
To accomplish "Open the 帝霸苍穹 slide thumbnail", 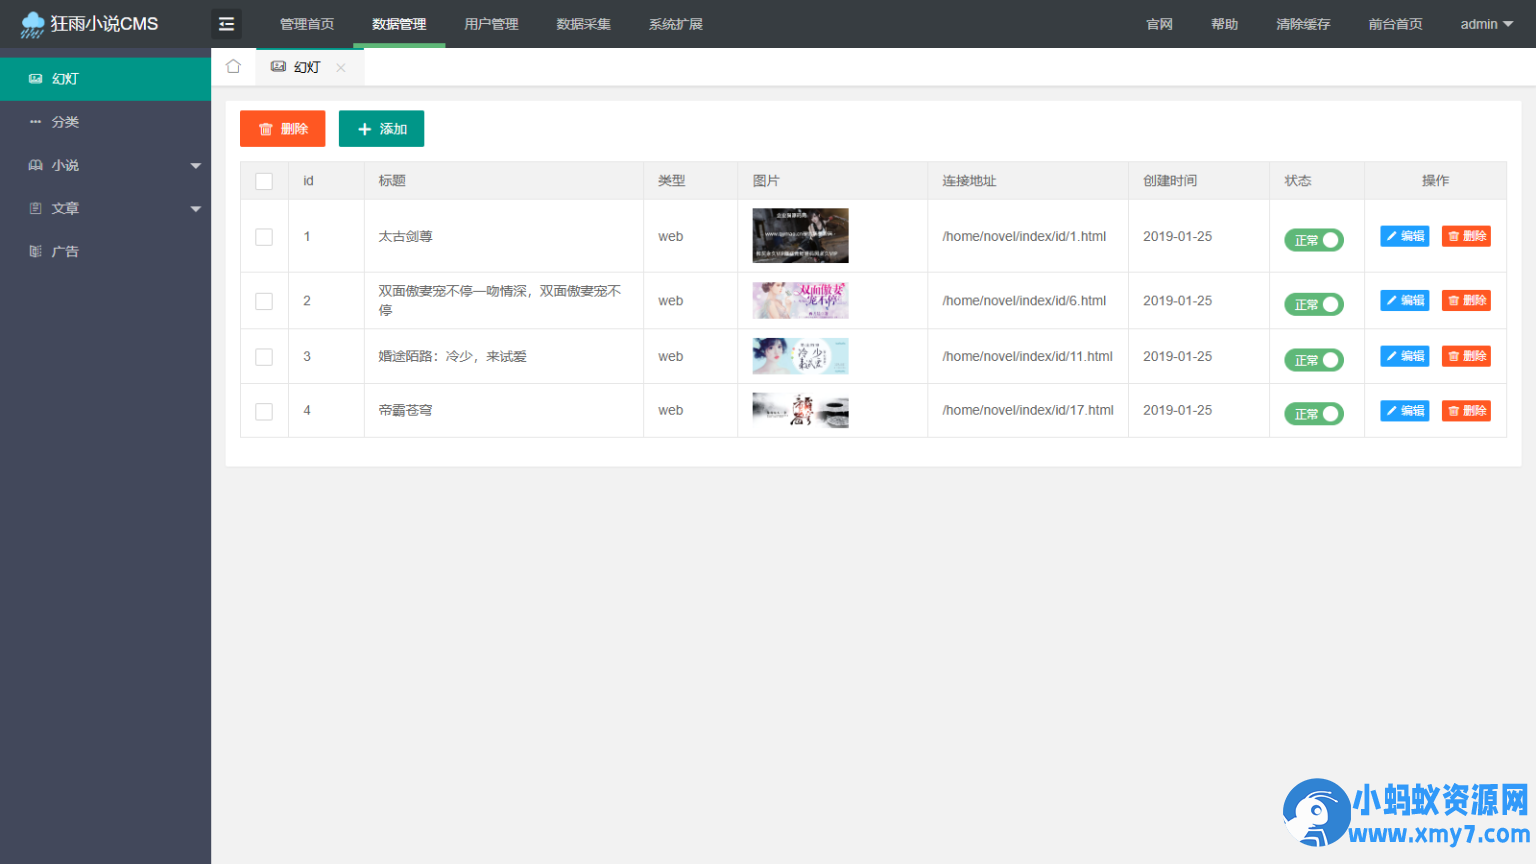I will (x=800, y=410).
